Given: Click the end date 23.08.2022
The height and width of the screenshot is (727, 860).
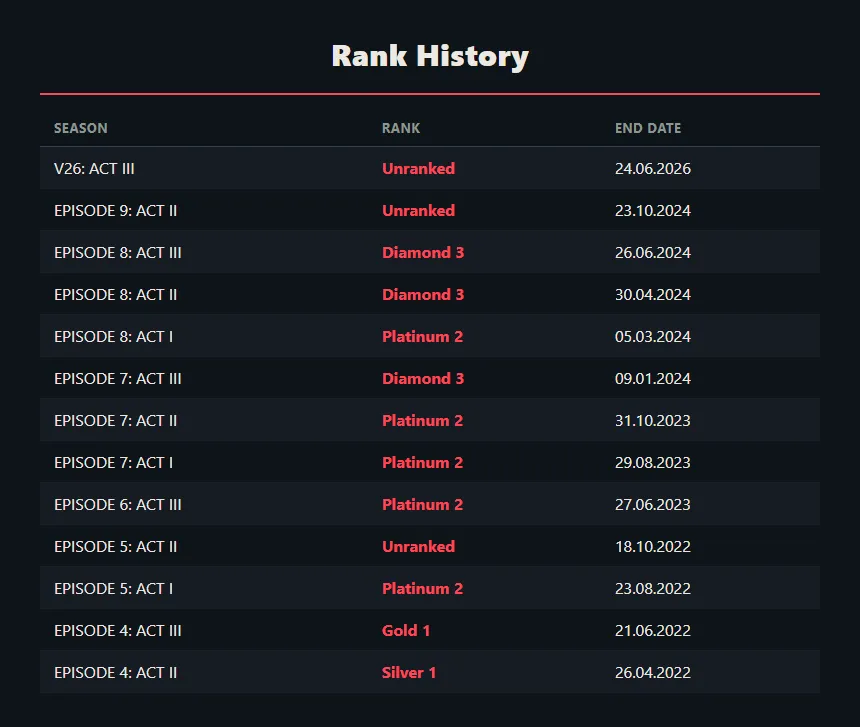Looking at the screenshot, I should (653, 589).
